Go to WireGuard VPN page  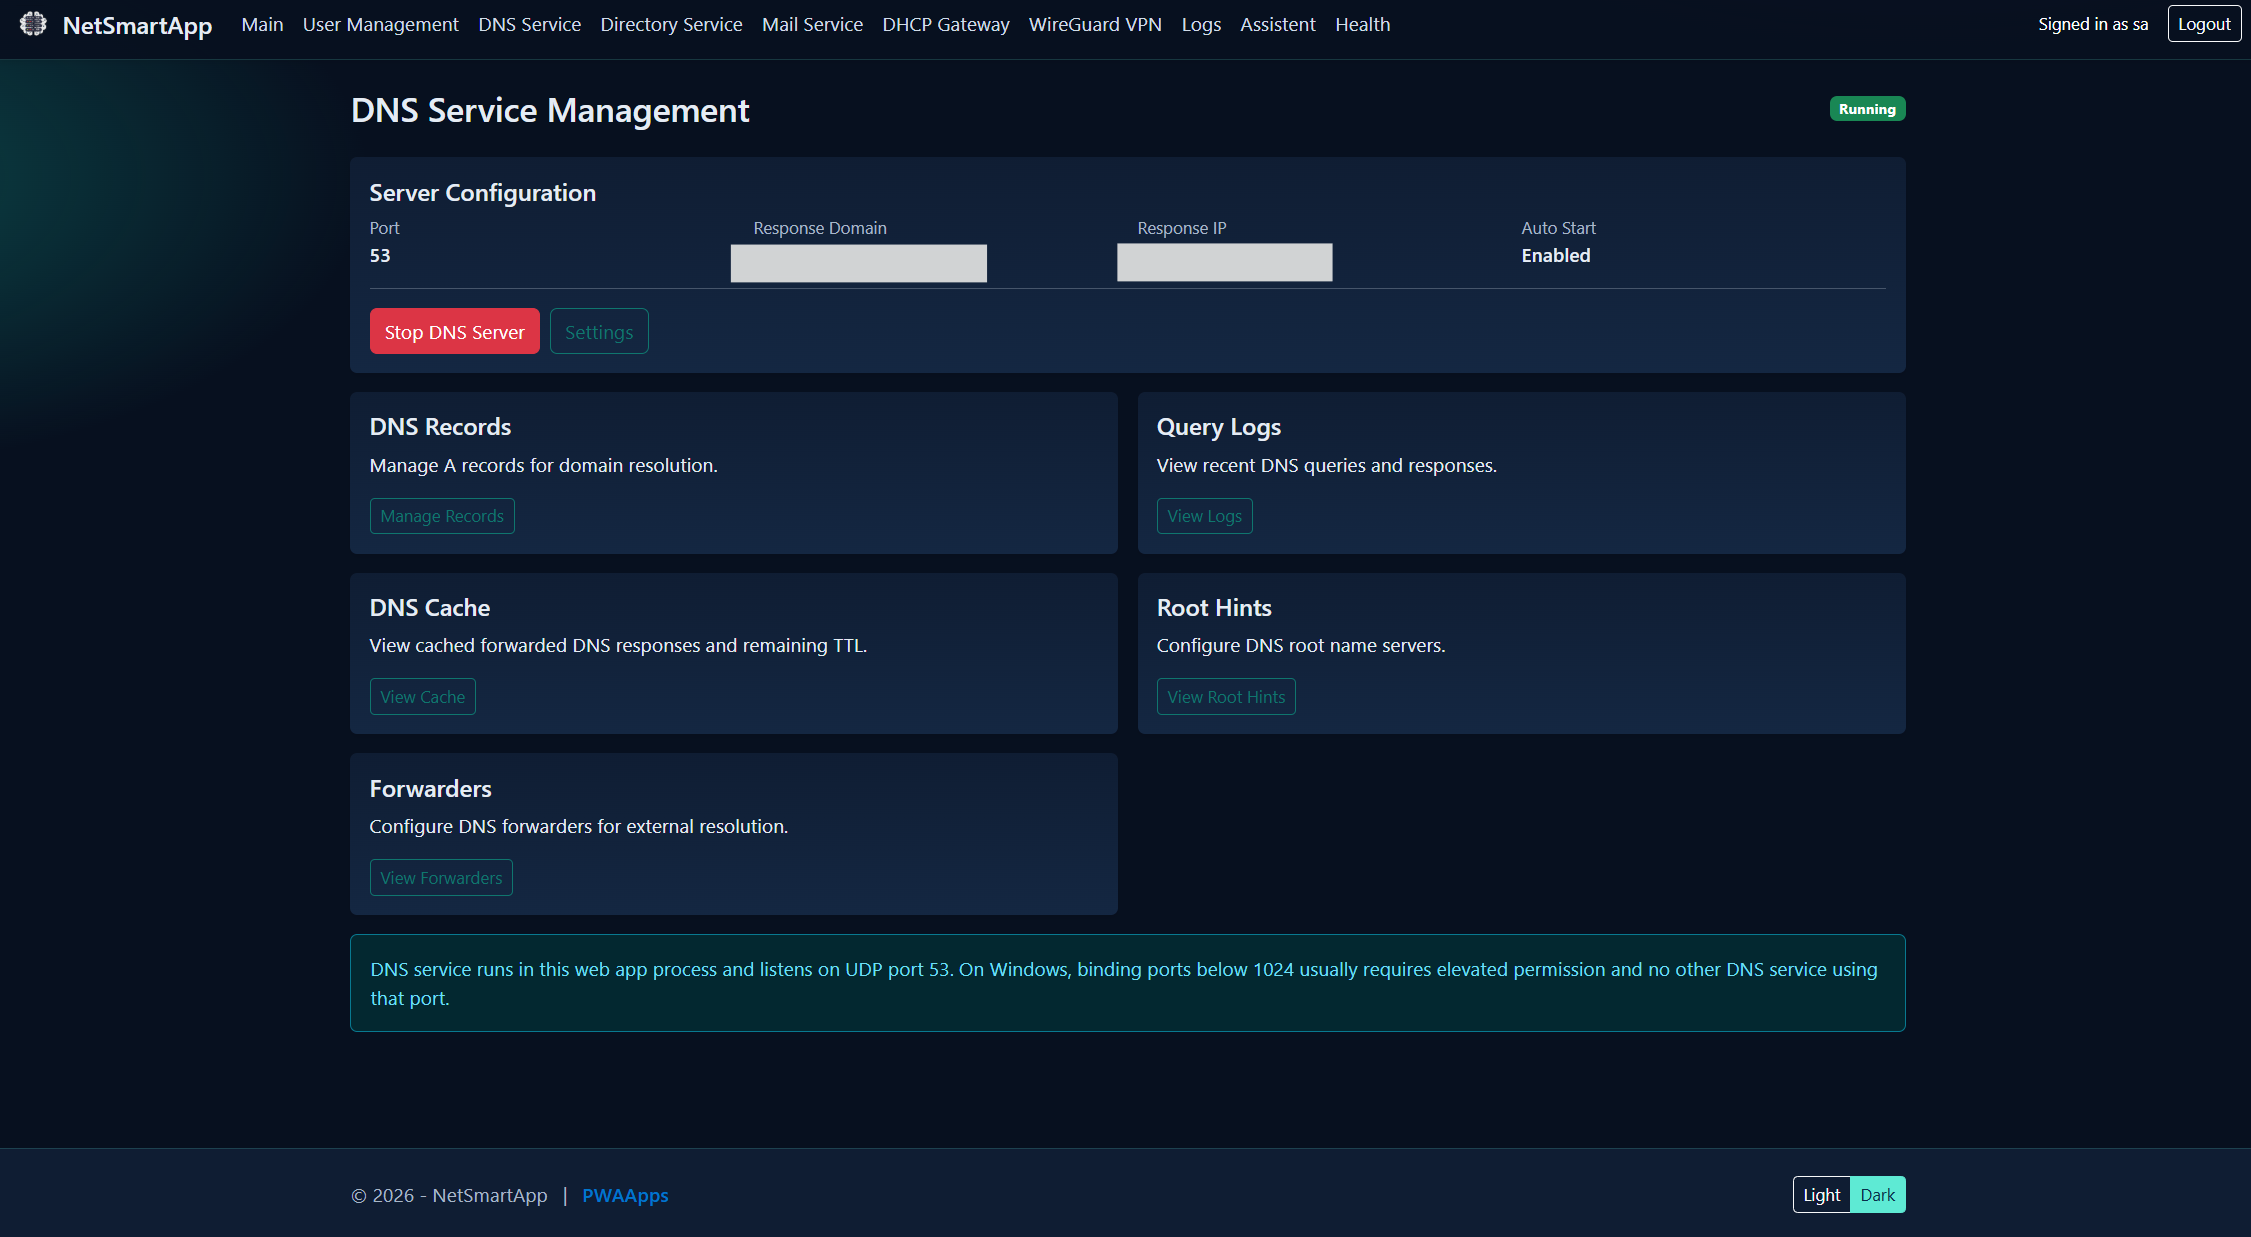coord(1095,24)
